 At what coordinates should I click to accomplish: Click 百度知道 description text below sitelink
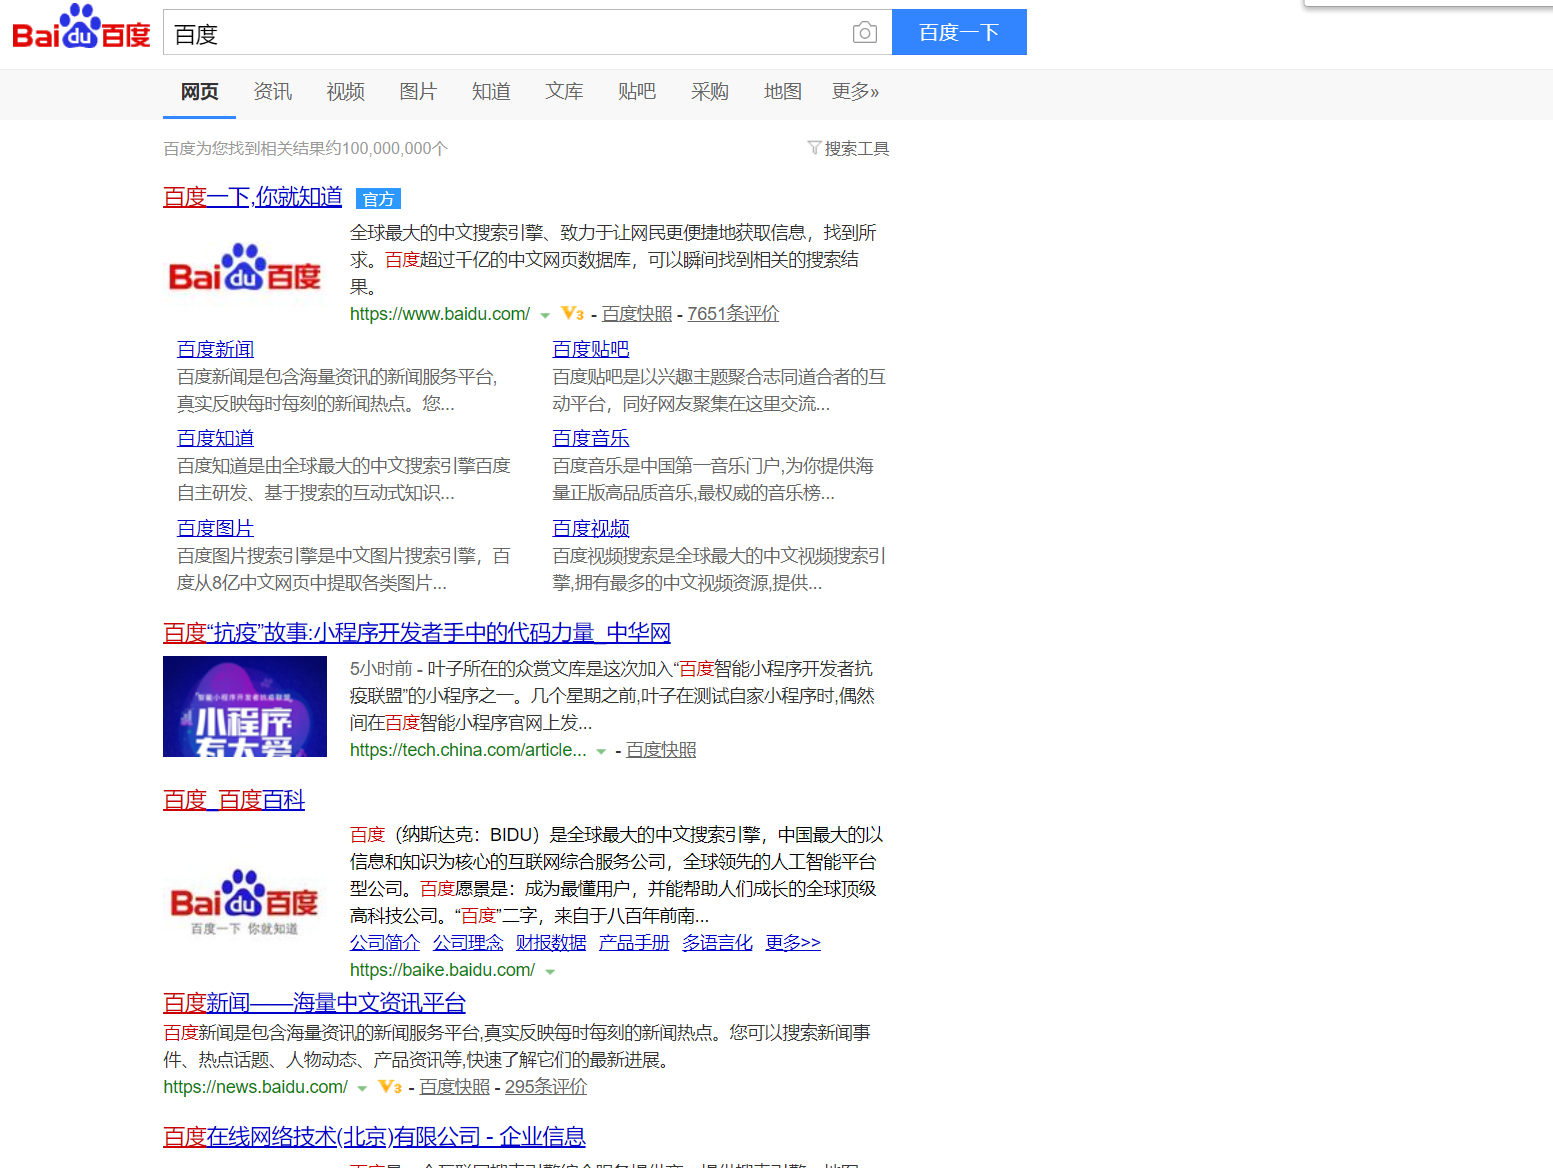344,480
